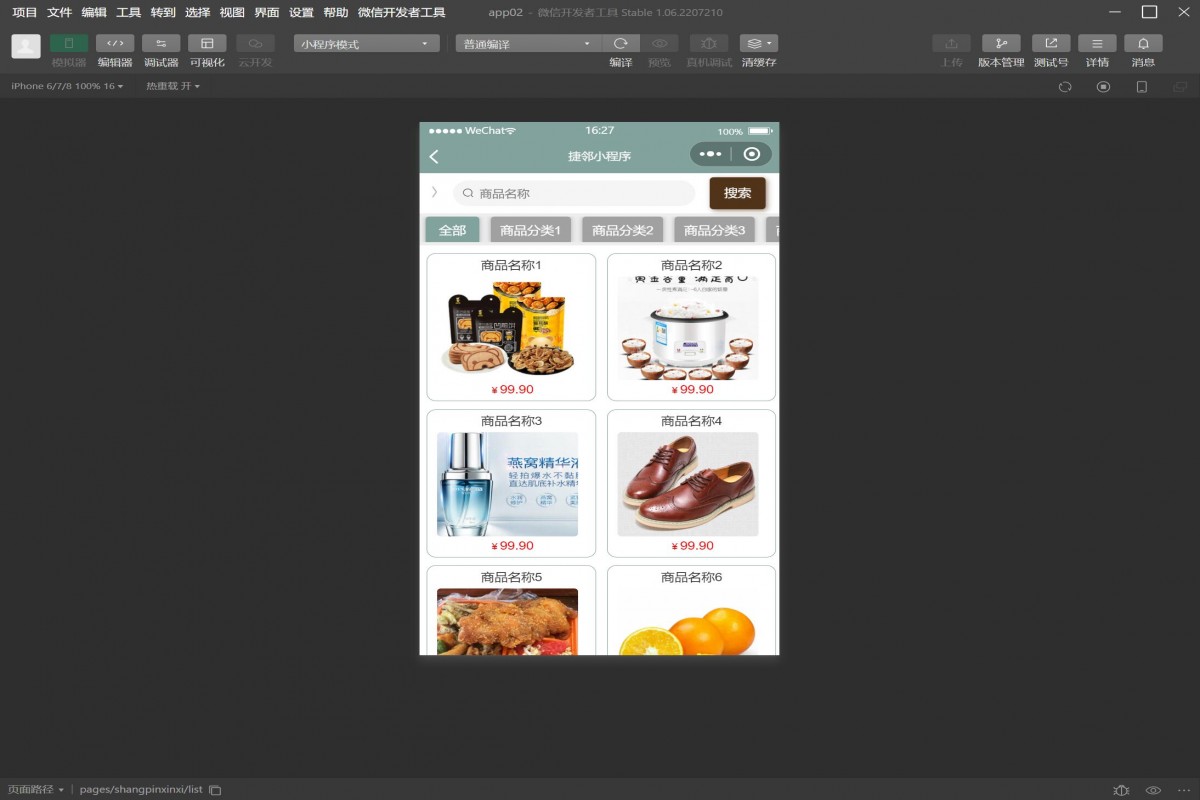This screenshot has height=800, width=1200.
Task: Click the 编译 compile refresh icon
Action: [620, 44]
